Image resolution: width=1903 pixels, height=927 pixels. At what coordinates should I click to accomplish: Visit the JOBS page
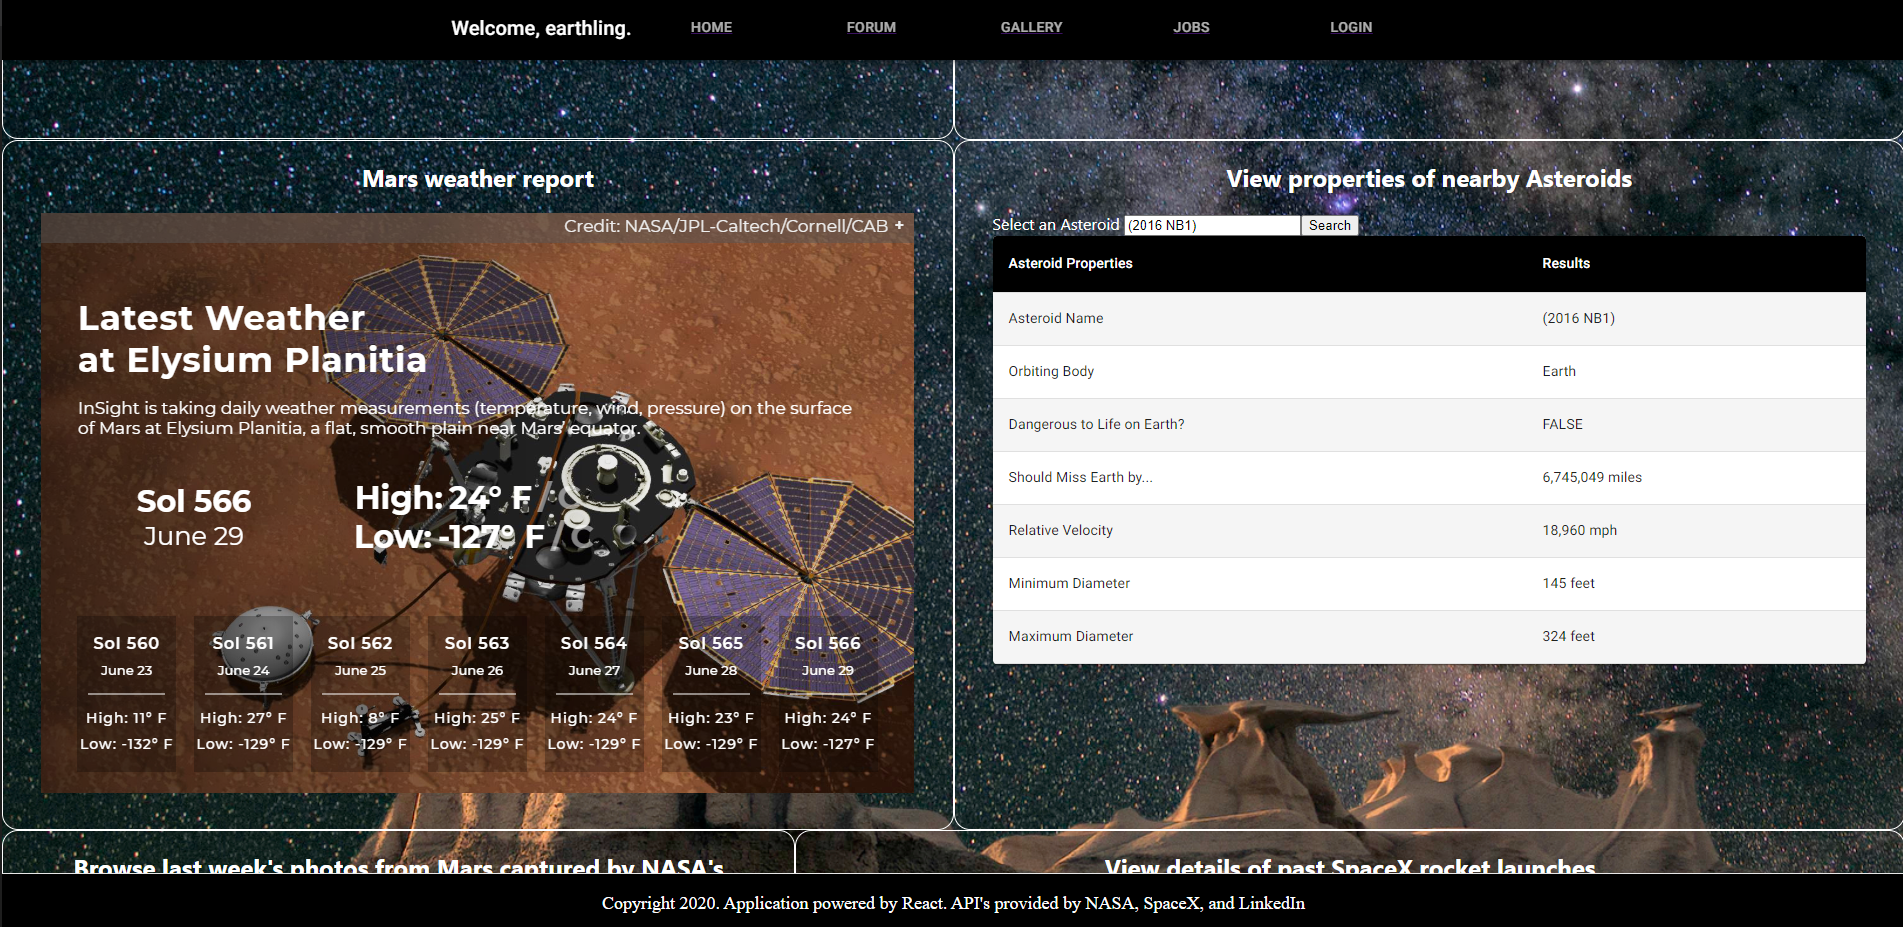[x=1191, y=27]
